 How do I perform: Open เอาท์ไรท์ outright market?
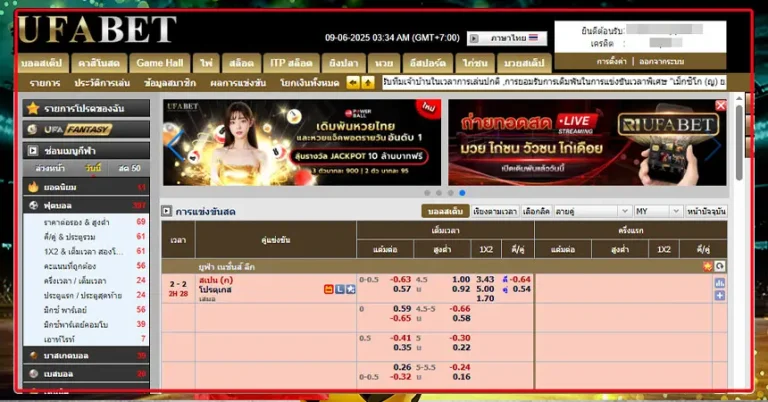[x=59, y=339]
